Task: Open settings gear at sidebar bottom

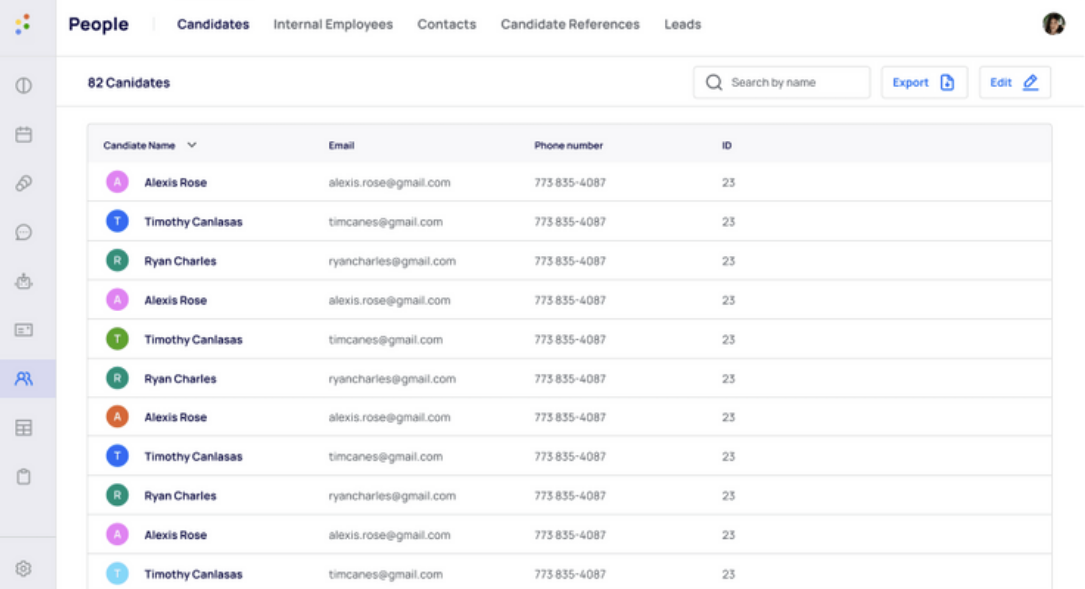Action: (x=24, y=569)
